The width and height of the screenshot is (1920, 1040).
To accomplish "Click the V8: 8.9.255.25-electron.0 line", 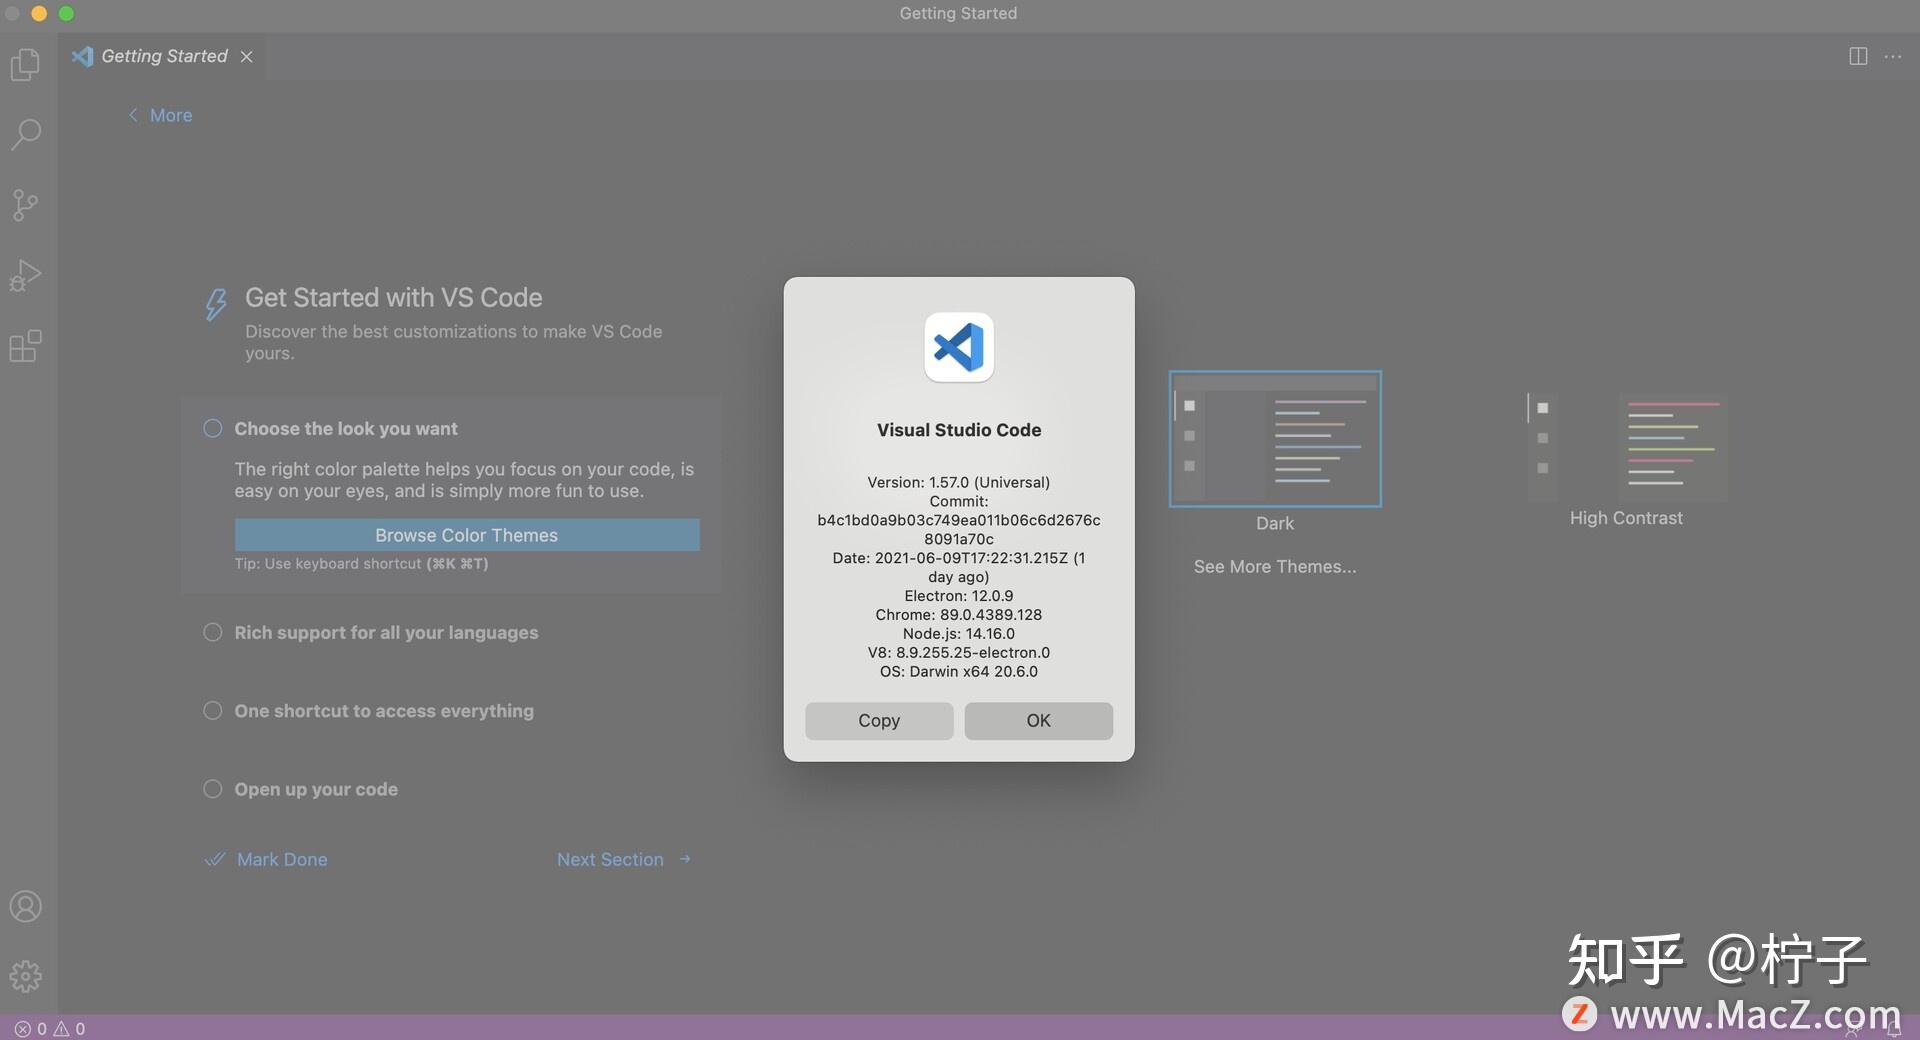I will click(959, 652).
